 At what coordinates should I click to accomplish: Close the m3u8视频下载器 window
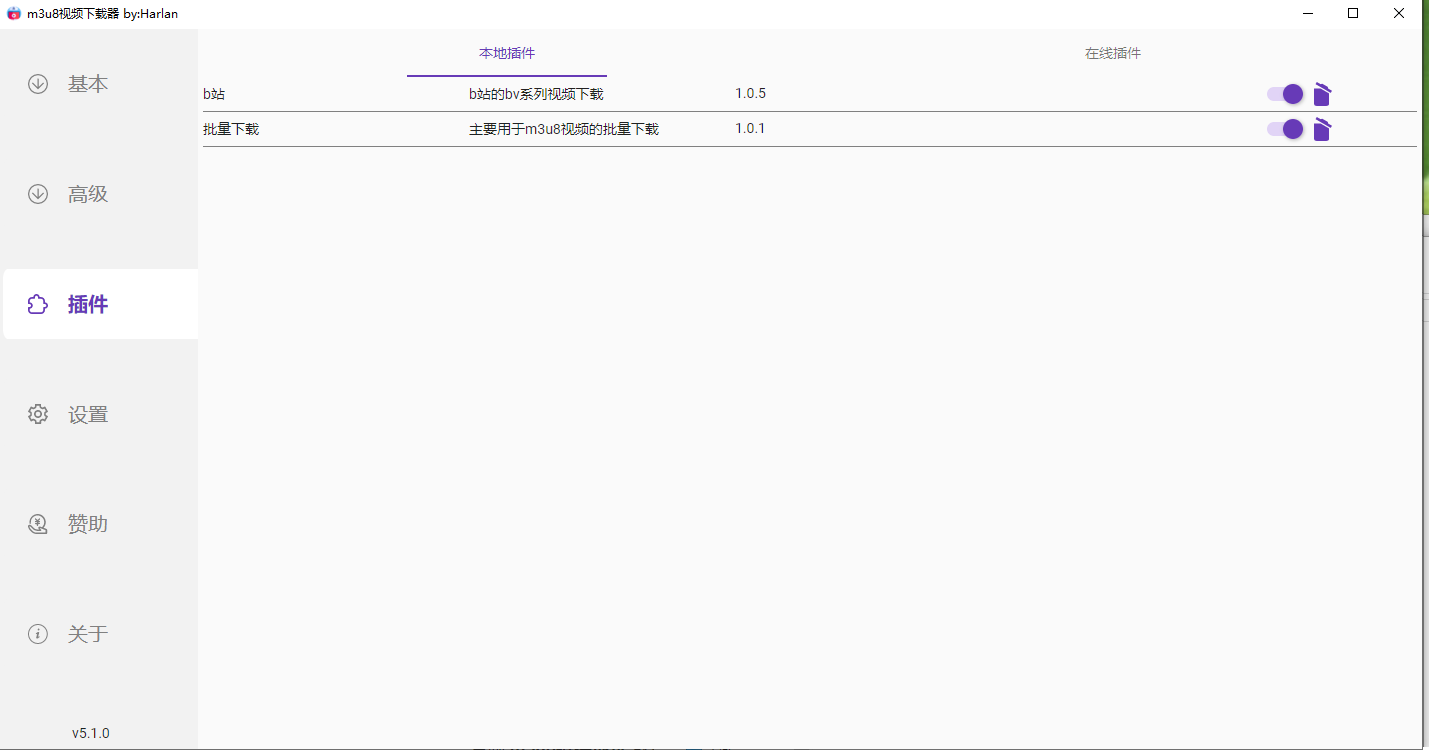(1399, 13)
